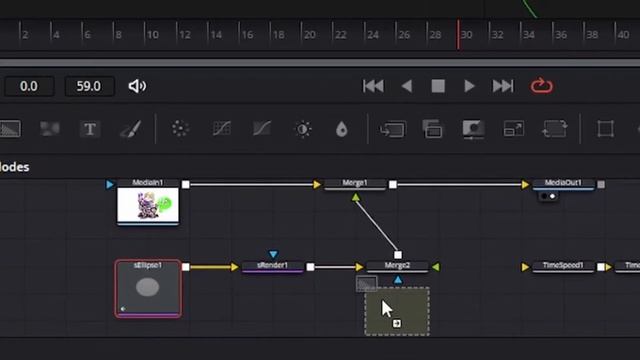The image size is (640, 360).
Task: Add a Background node from toolbar
Action: [x=10, y=129]
